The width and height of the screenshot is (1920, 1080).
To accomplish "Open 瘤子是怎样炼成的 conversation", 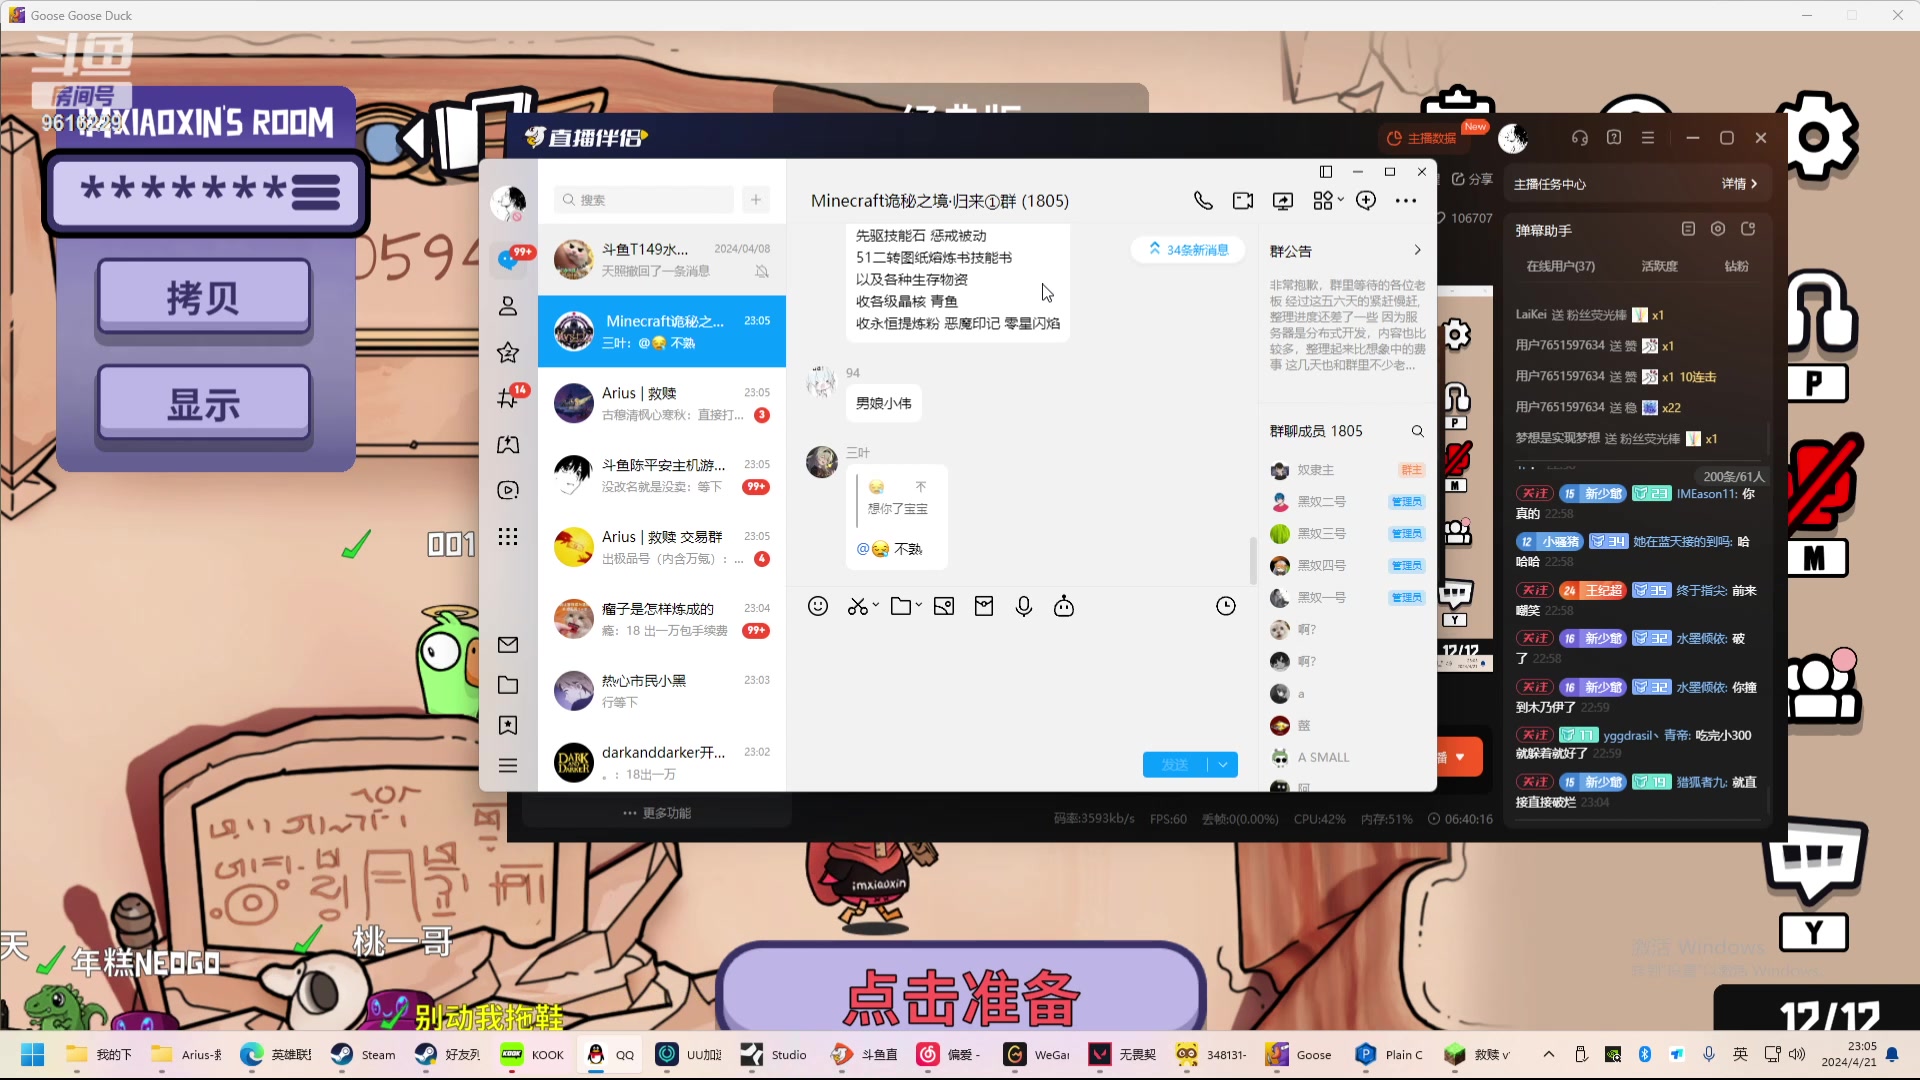I will [x=662, y=619].
